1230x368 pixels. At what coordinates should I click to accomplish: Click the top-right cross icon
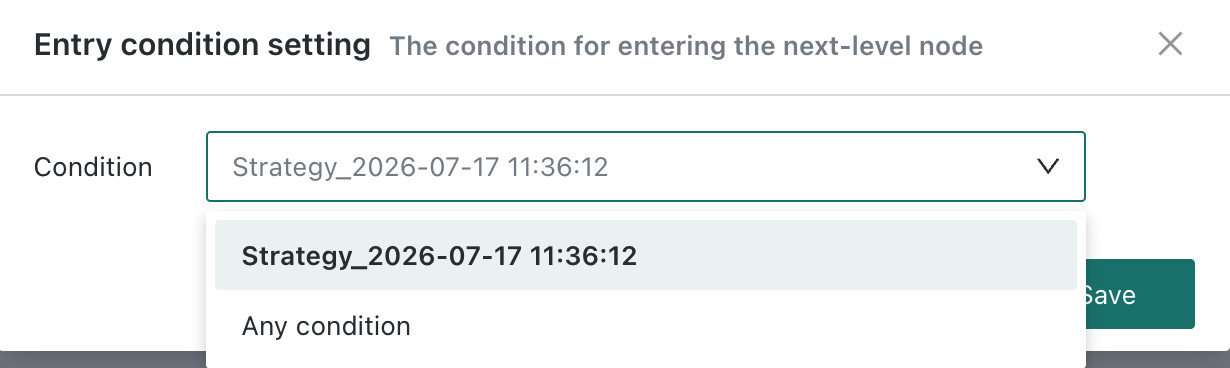1170,44
